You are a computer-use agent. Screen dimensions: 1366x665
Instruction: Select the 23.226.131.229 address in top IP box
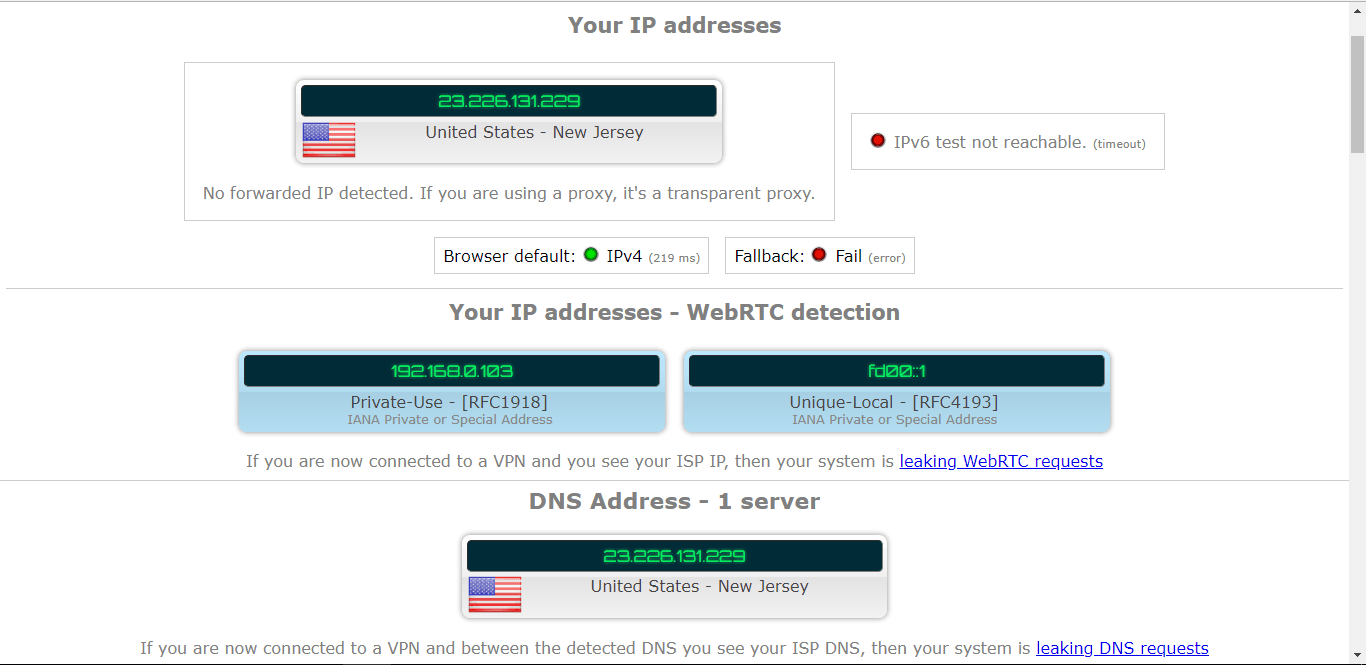(x=509, y=101)
